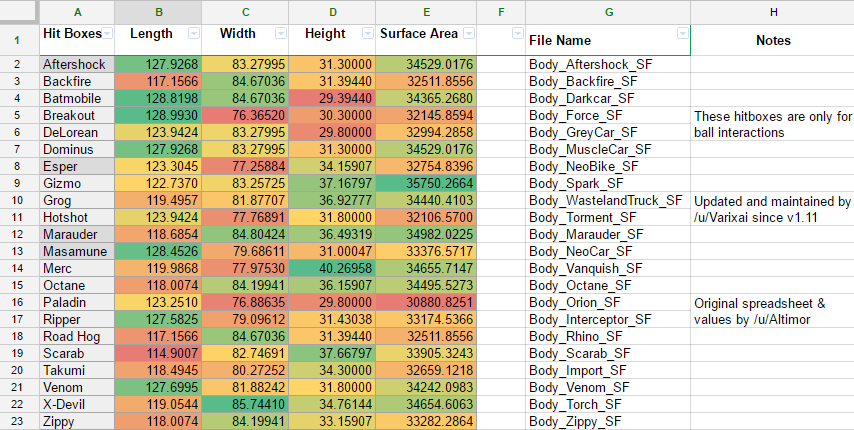This screenshot has width=854, height=430.
Task: Click the Merc name cell
Action: coord(77,268)
